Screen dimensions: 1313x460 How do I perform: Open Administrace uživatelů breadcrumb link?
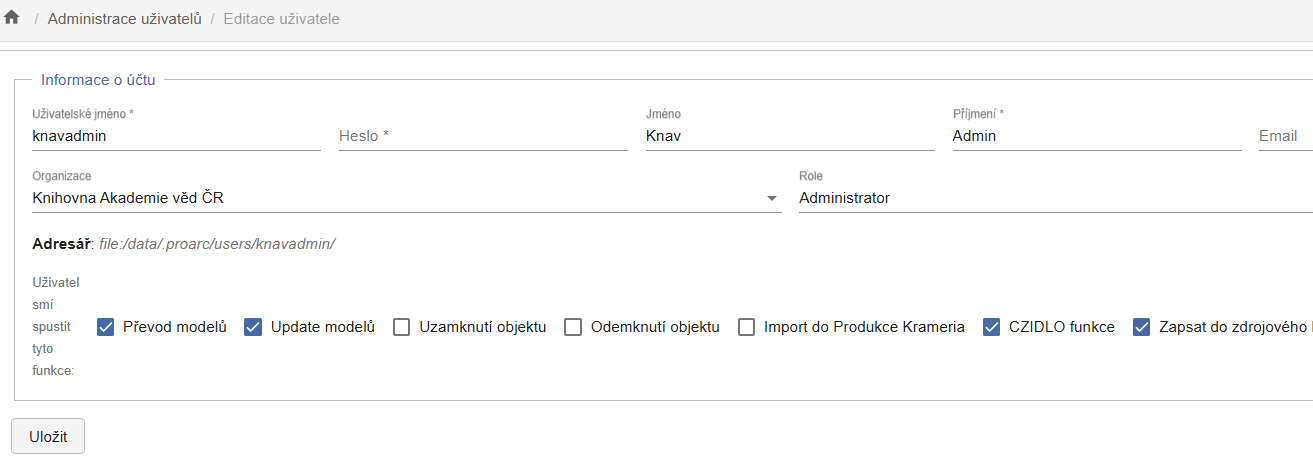pyautogui.click(x=125, y=19)
